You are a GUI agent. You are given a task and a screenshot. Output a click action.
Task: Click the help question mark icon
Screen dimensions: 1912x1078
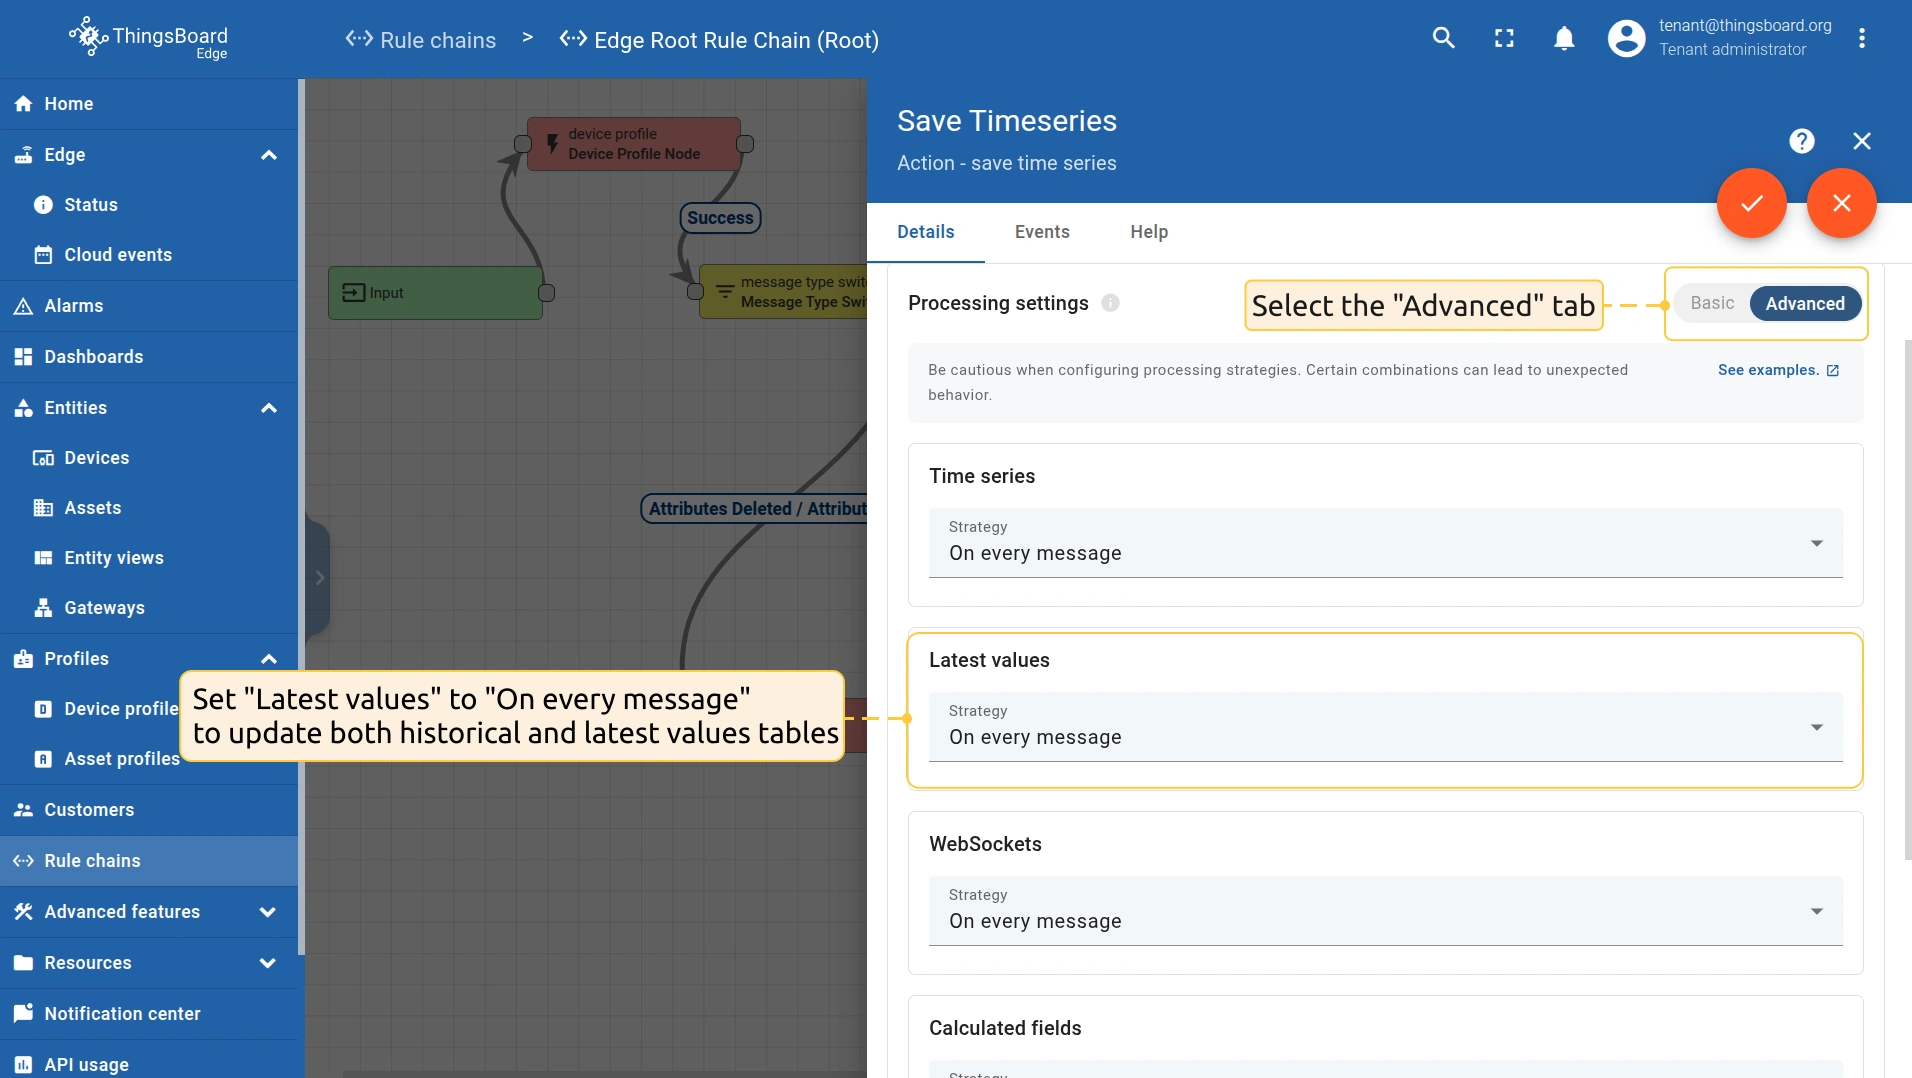[x=1801, y=141]
